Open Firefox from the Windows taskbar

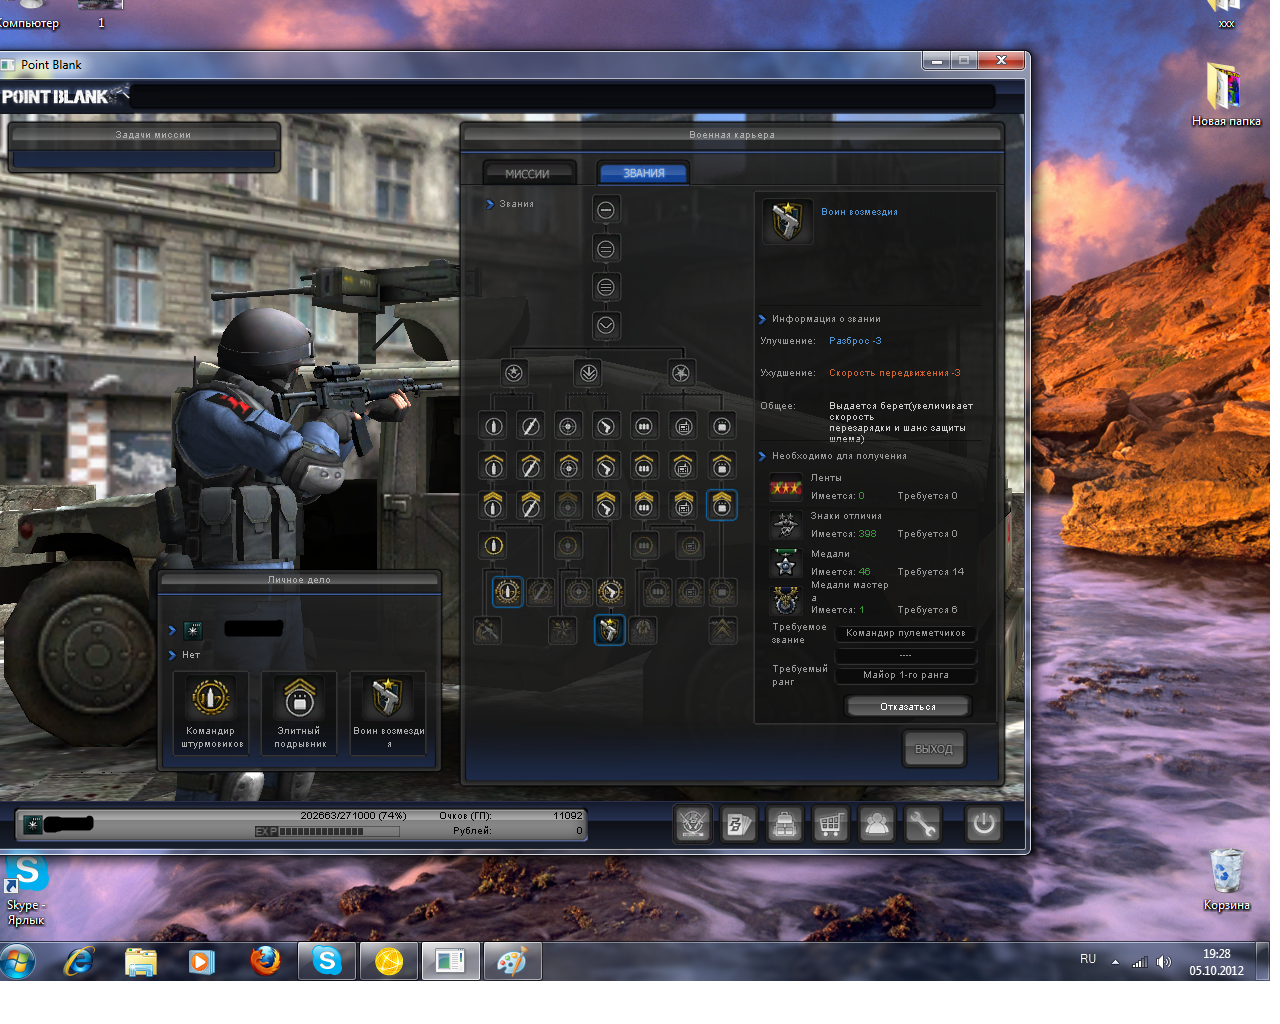pos(265,962)
